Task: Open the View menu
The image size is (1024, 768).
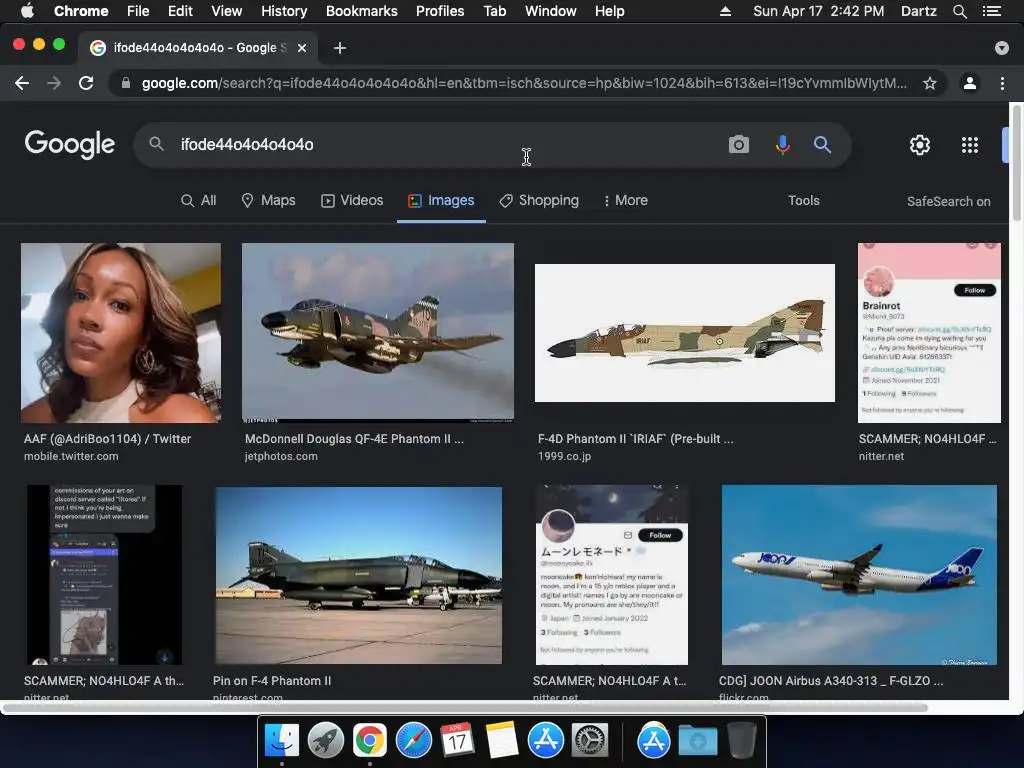Action: click(227, 11)
